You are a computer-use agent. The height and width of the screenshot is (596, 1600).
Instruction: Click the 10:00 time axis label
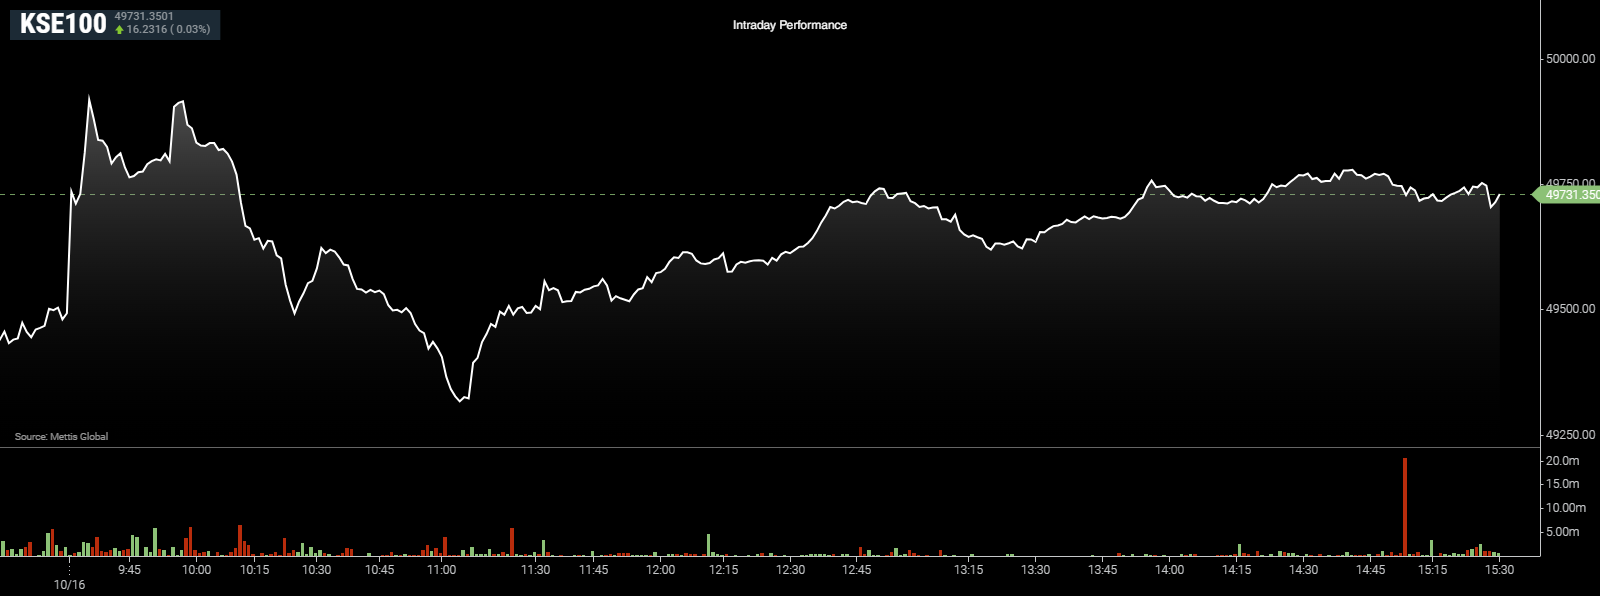(196, 570)
